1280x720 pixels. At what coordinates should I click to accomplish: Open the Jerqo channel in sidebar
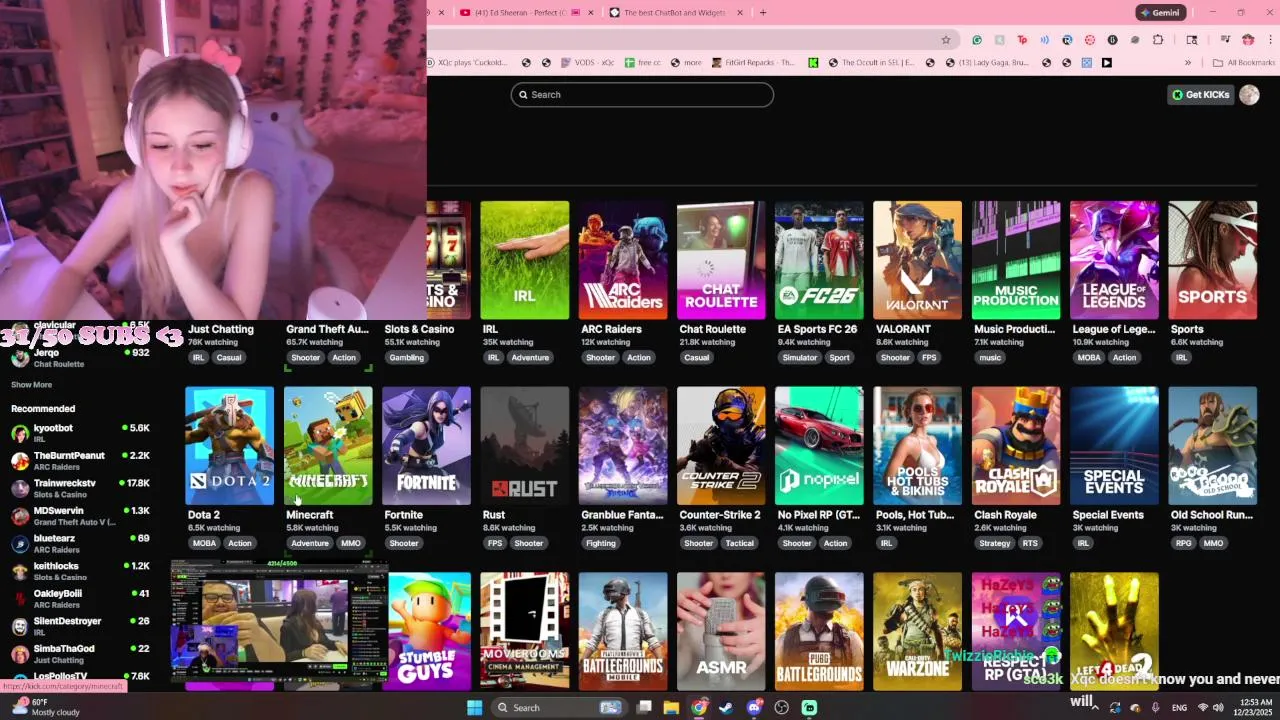point(80,358)
